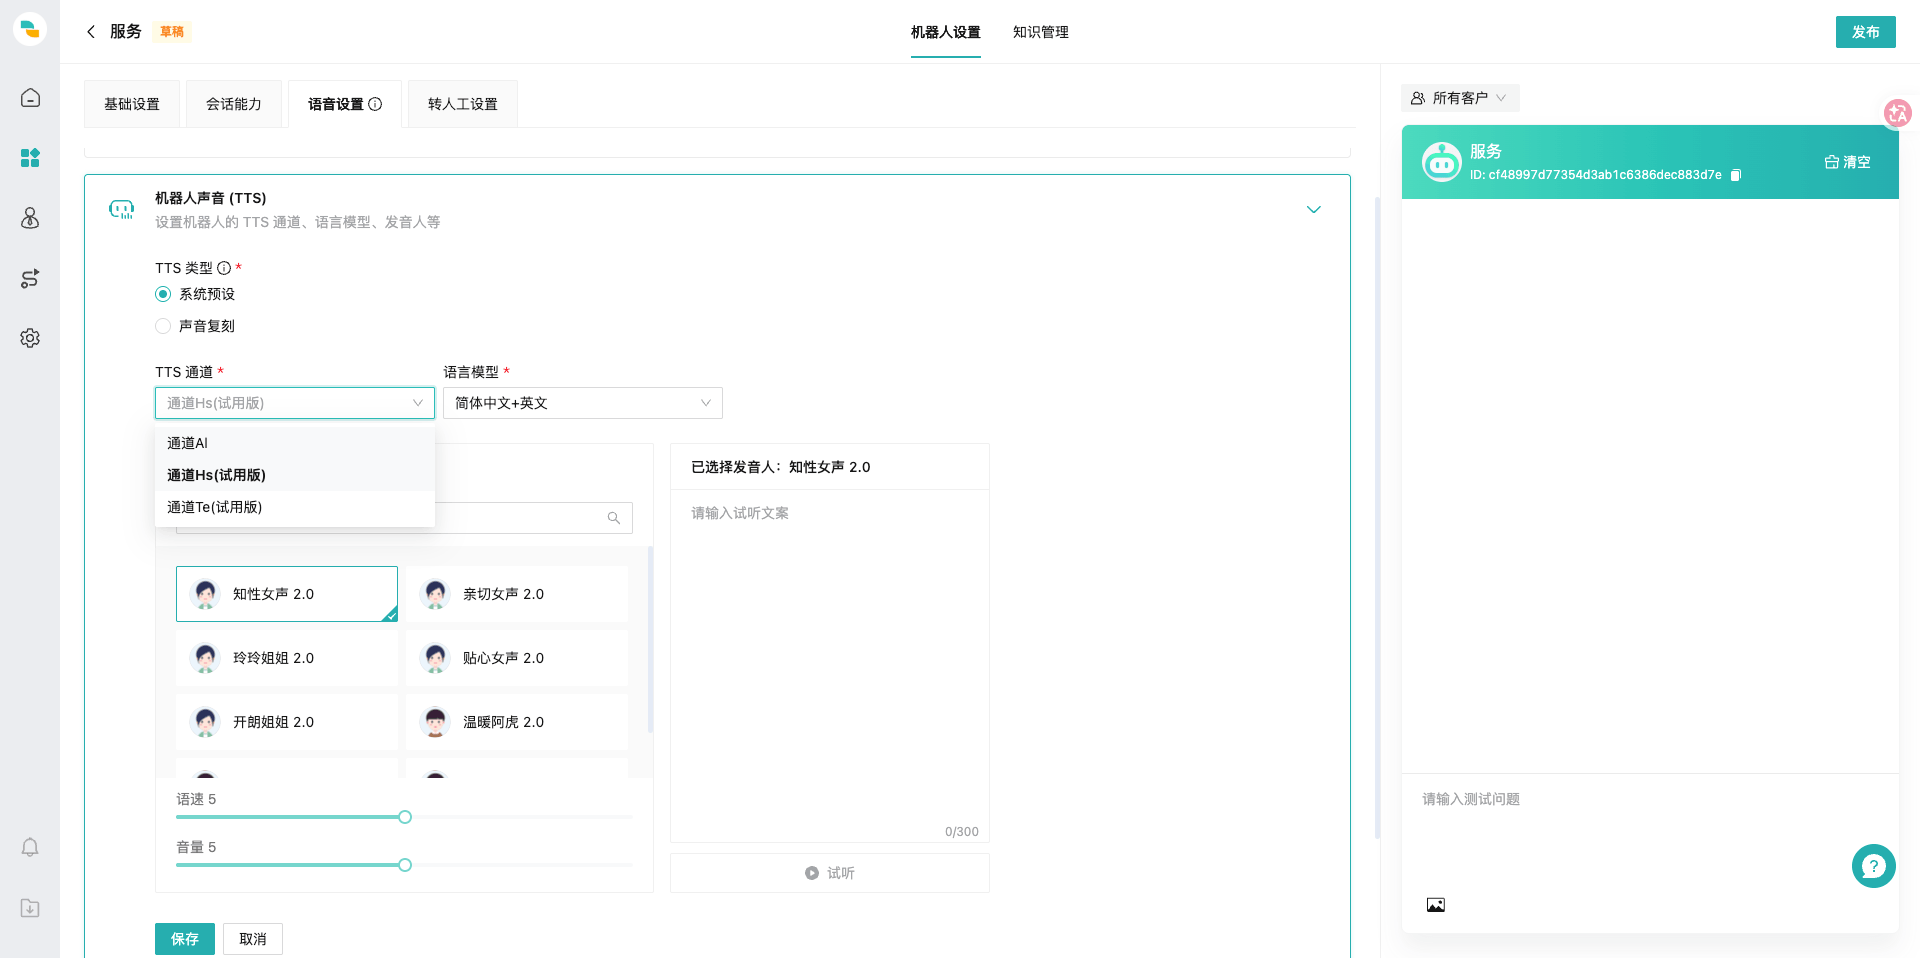This screenshot has height=958, width=1920.
Task: Click the 保存 button
Action: (185, 939)
